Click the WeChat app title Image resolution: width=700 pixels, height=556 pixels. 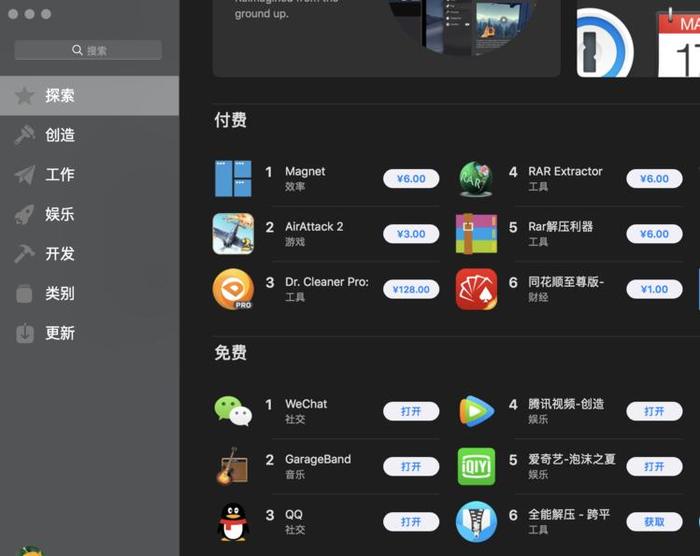[x=306, y=404]
